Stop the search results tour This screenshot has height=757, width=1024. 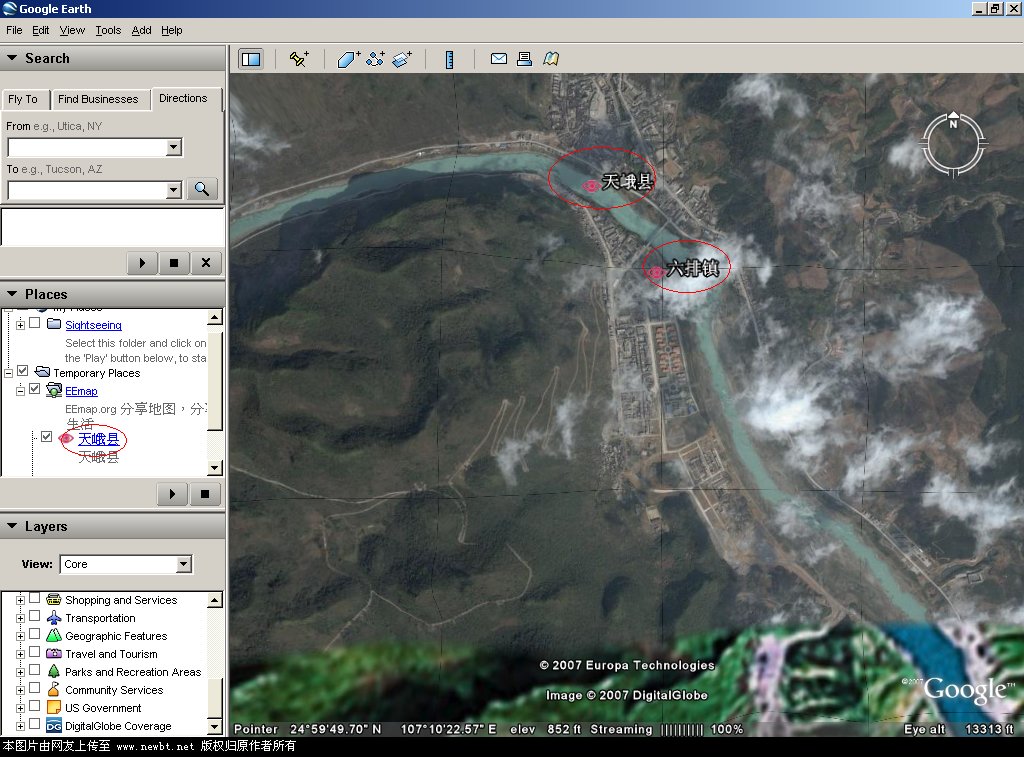(x=174, y=263)
